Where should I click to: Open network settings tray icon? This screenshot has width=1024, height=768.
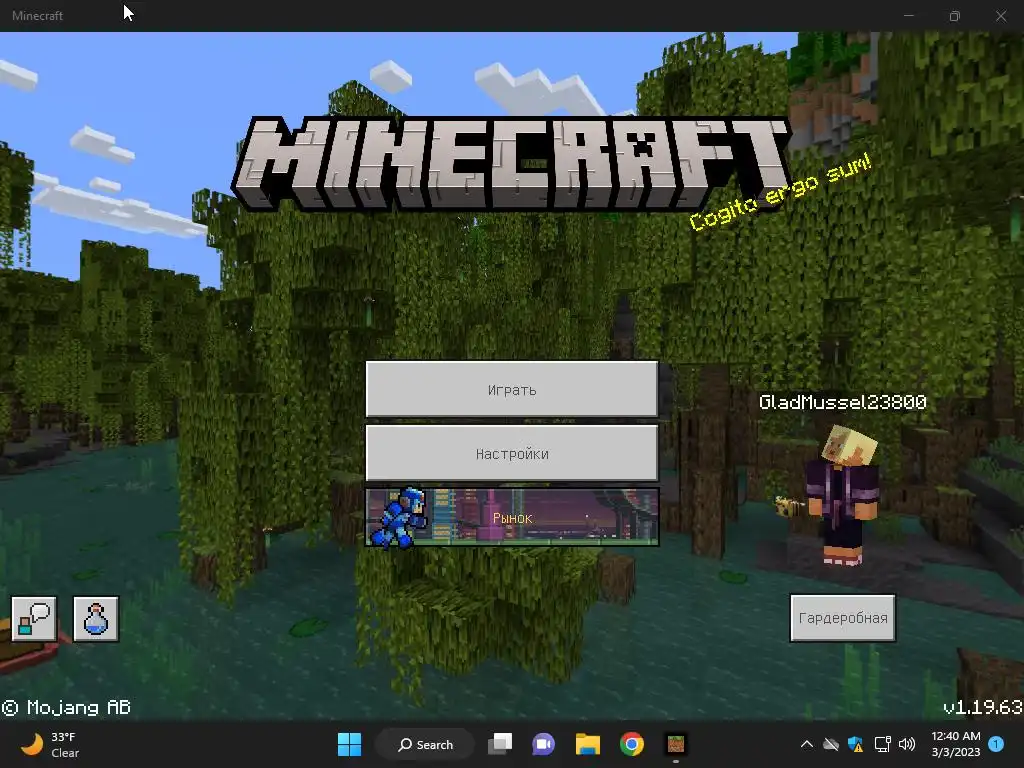pos(882,744)
